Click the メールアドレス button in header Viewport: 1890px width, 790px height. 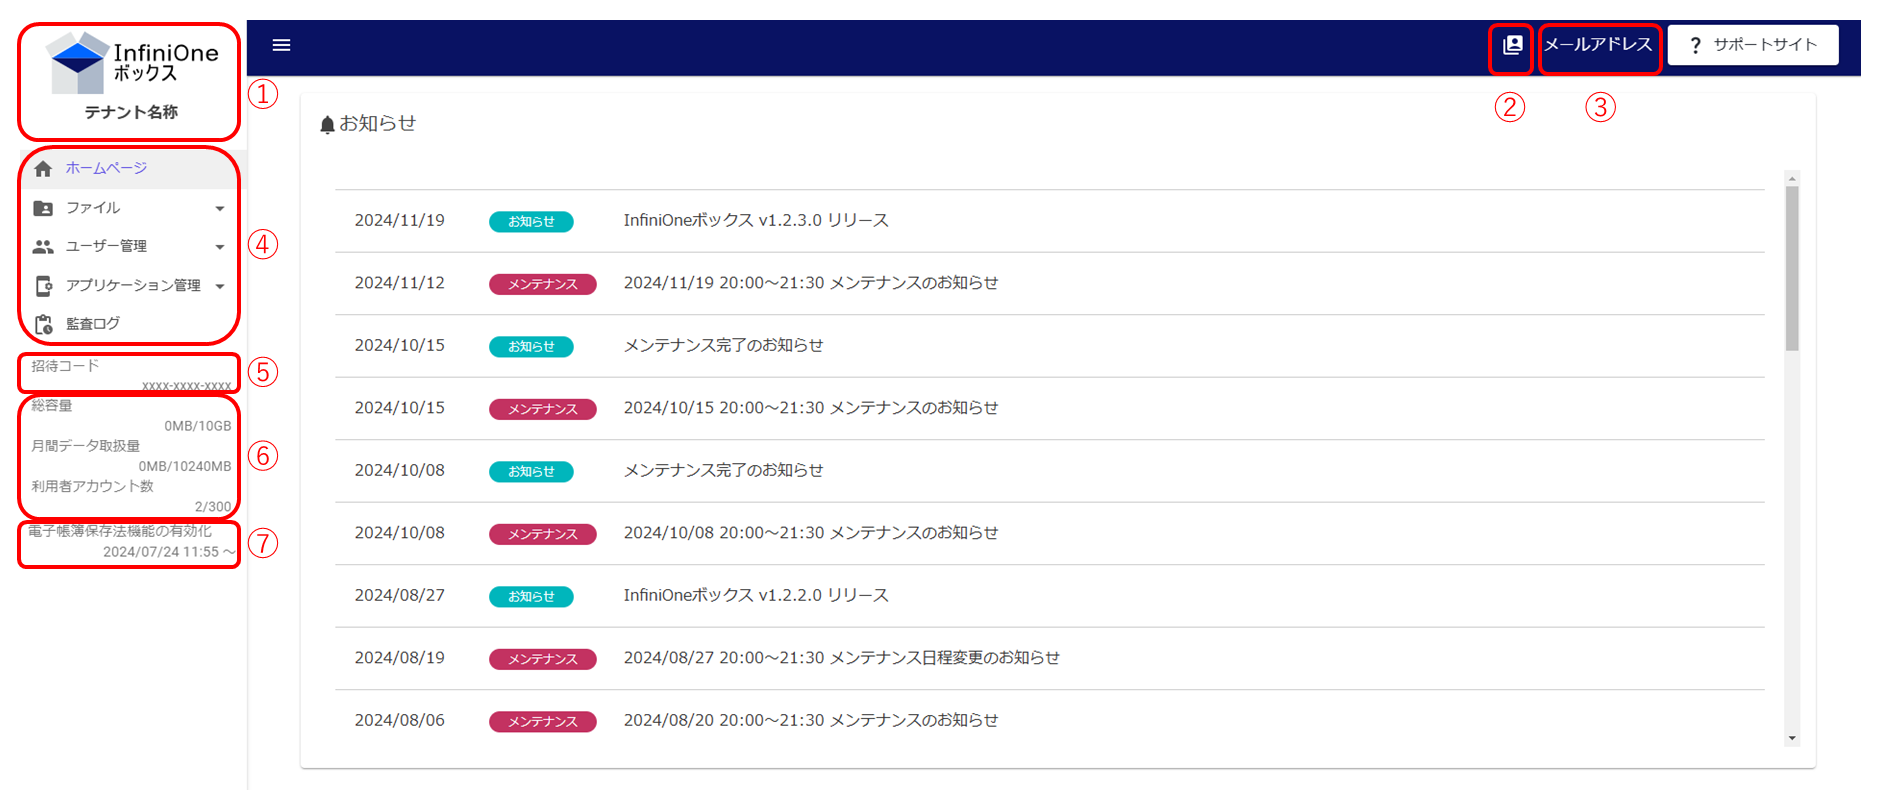(x=1598, y=45)
